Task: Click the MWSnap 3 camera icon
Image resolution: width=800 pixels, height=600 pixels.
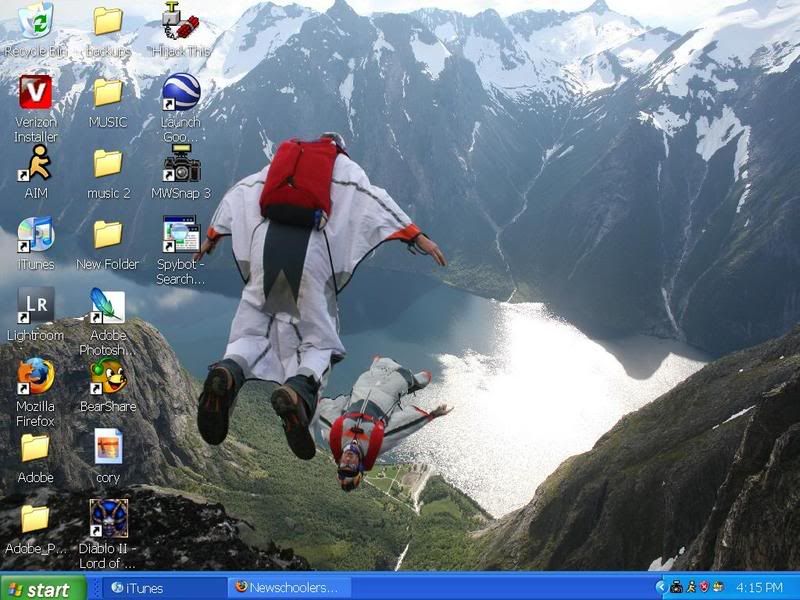Action: click(180, 164)
